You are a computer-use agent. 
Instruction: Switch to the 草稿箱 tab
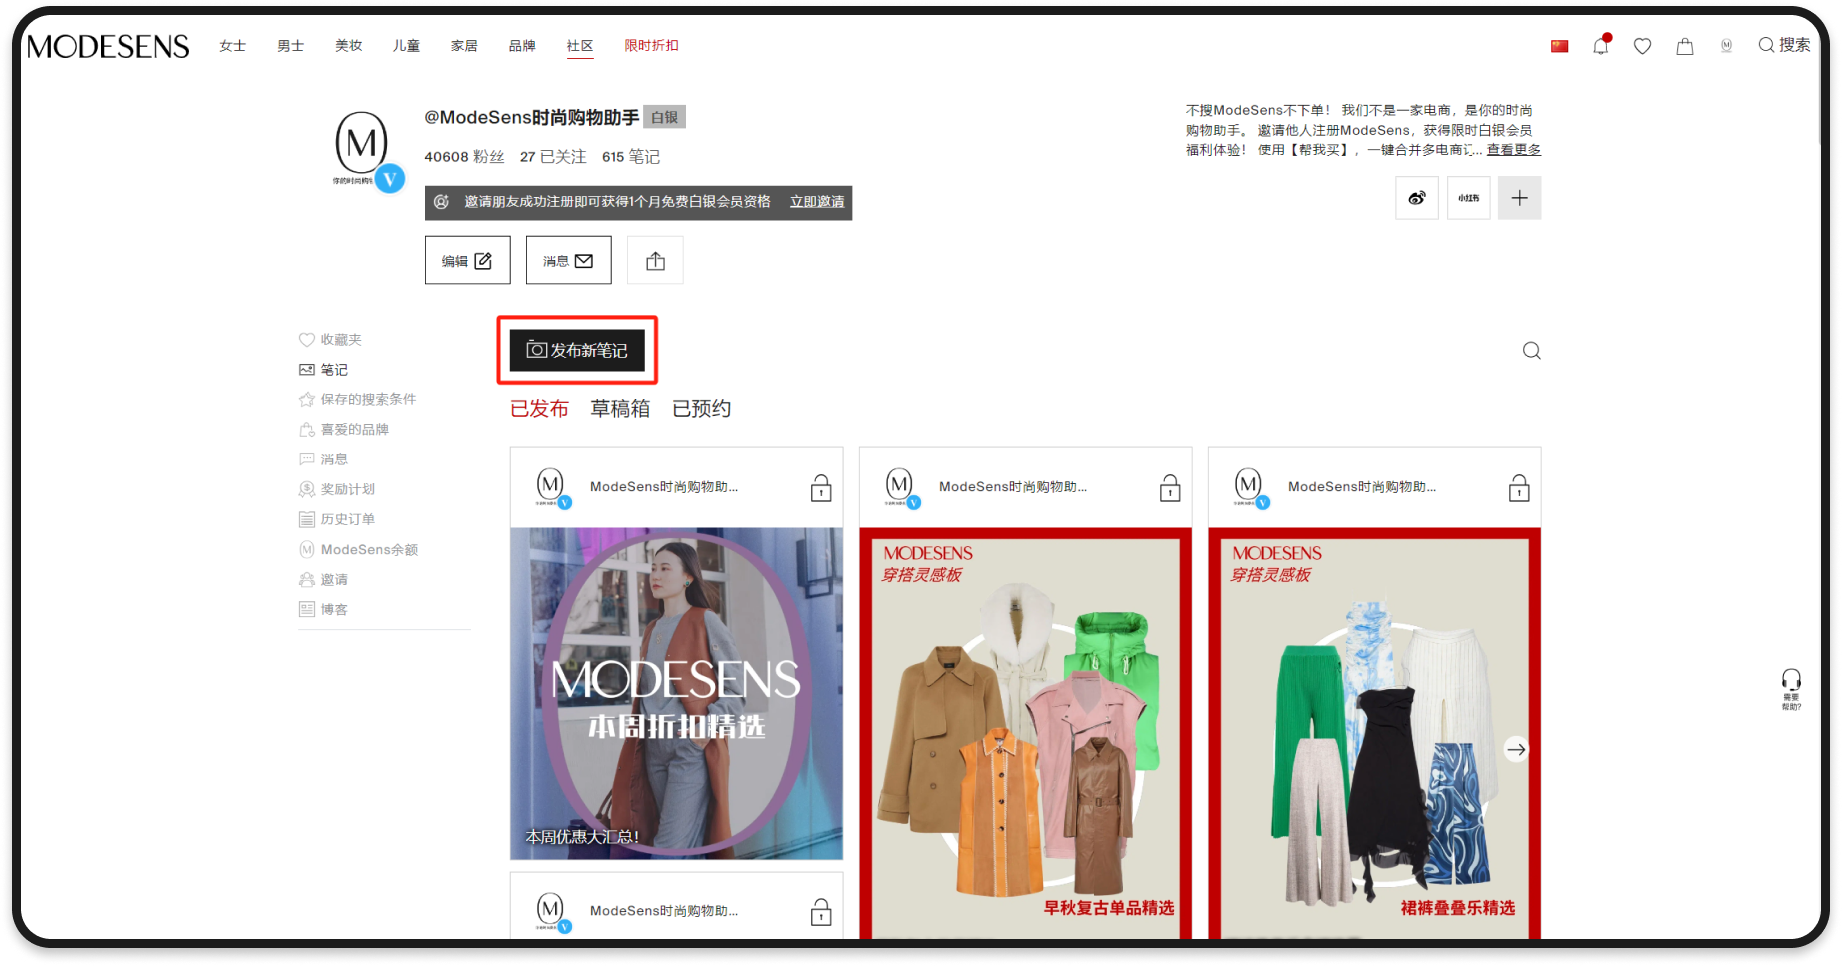(620, 409)
